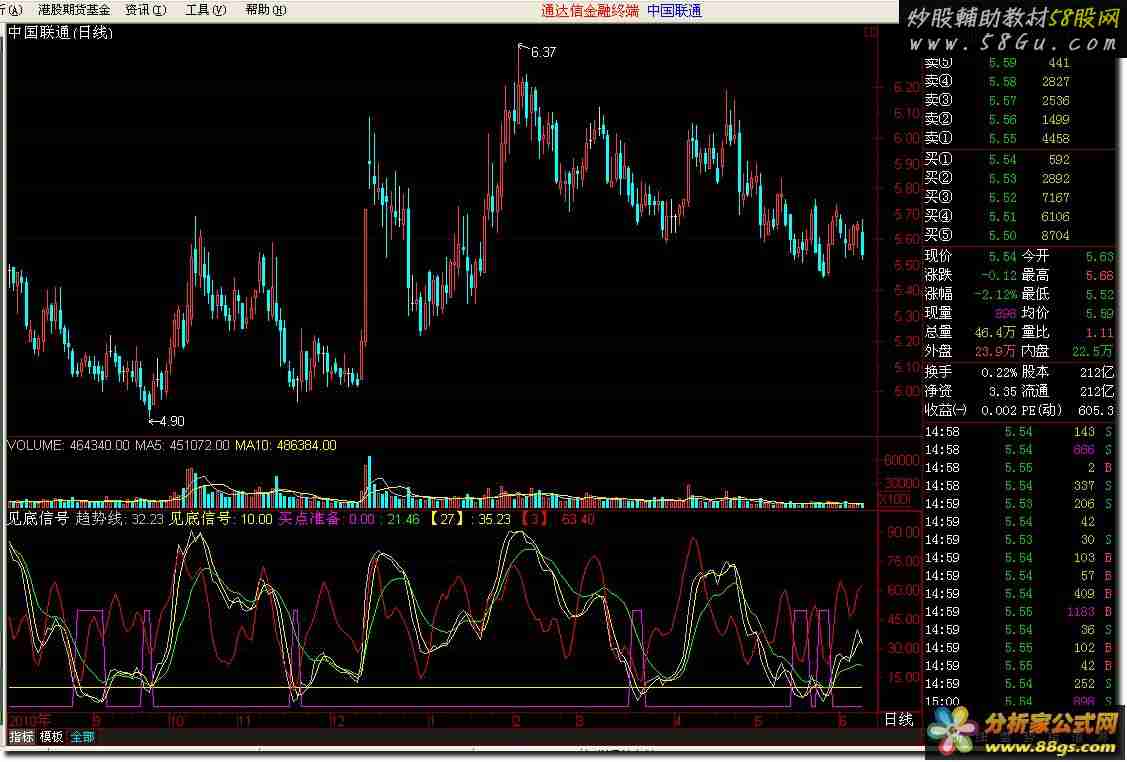Click the 现量 value 898
Screen dimensions: 1127x762
point(1006,313)
